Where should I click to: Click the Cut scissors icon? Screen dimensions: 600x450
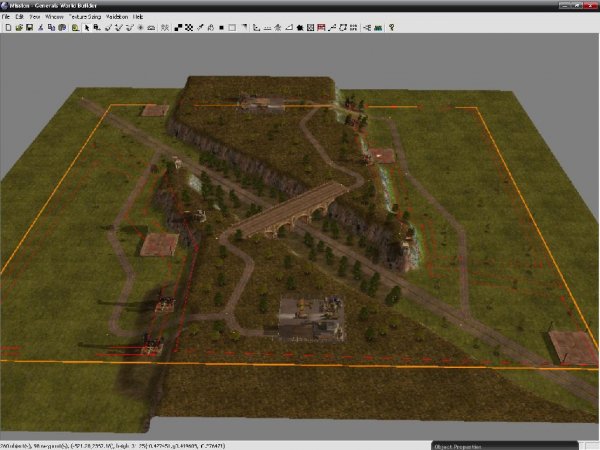click(41, 27)
